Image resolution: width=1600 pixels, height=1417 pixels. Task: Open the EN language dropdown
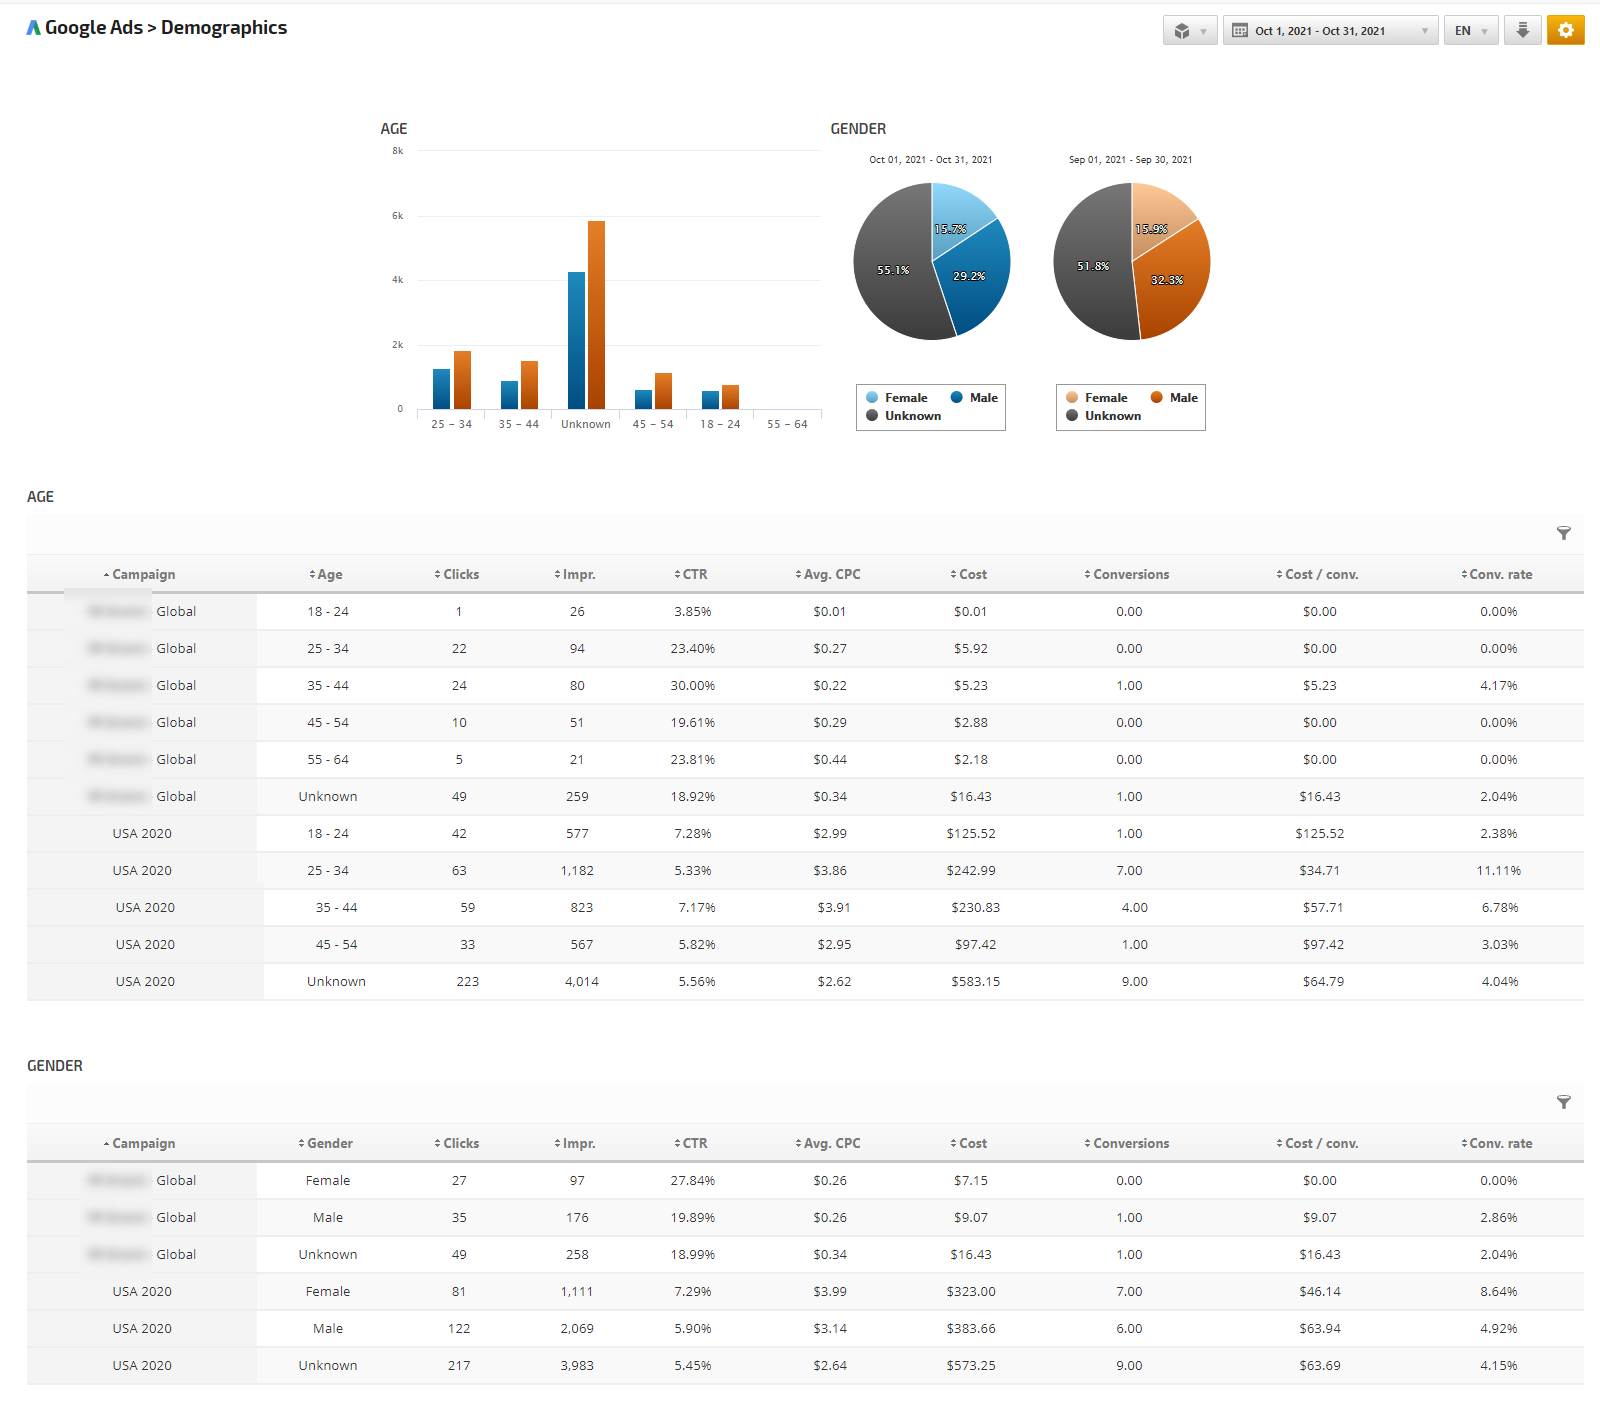pos(1470,31)
